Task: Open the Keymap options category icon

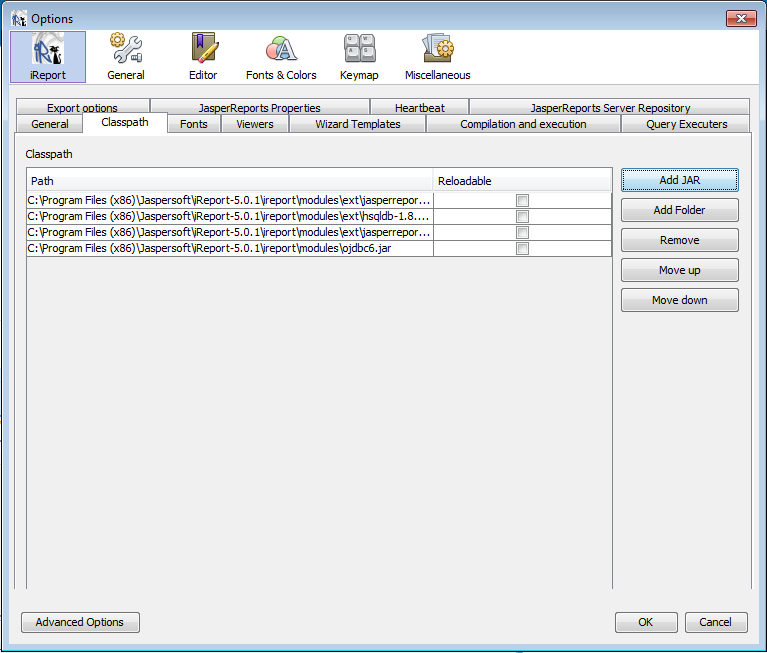Action: click(x=360, y=57)
